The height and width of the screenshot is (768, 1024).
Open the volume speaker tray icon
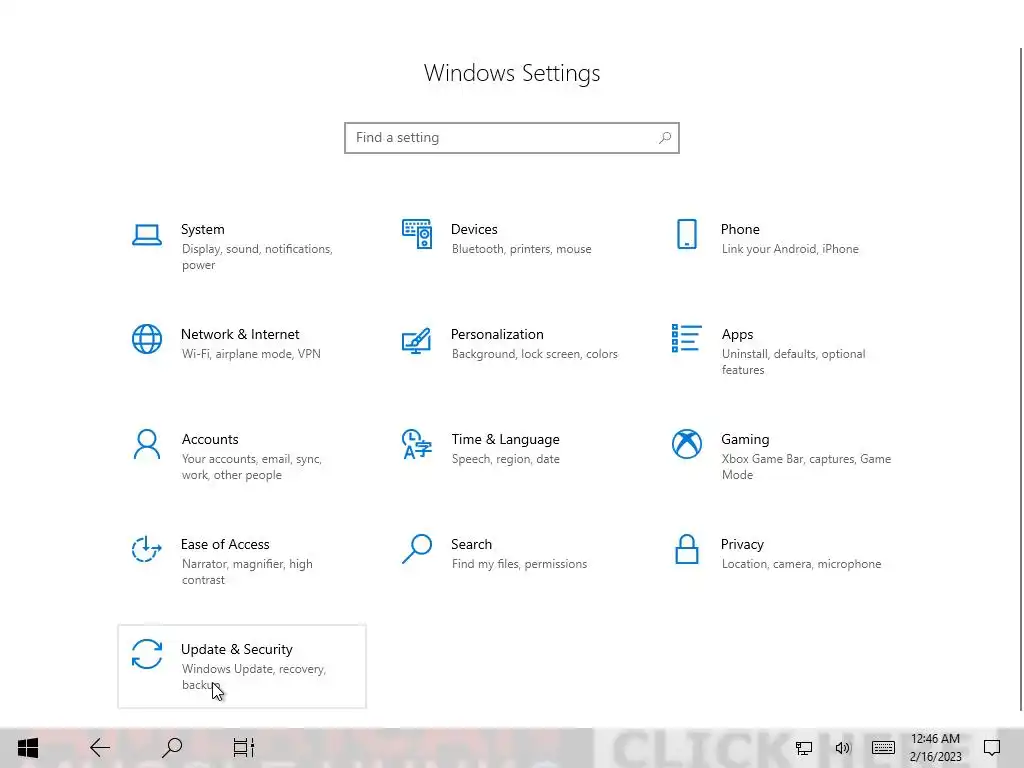[843, 748]
